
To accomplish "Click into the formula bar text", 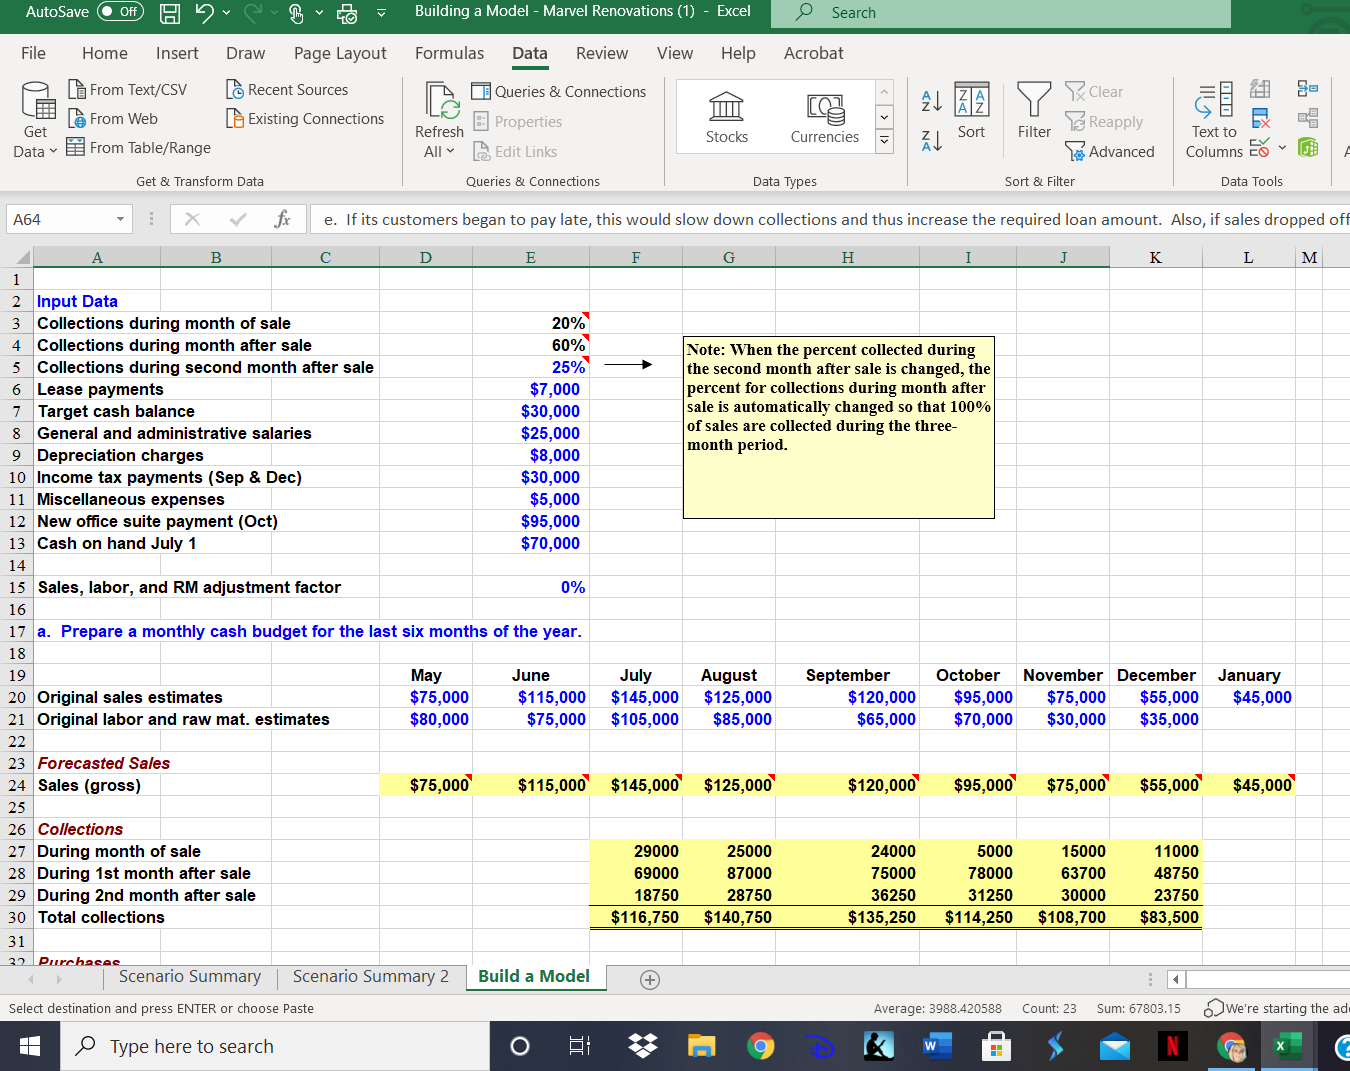I will point(830,219).
